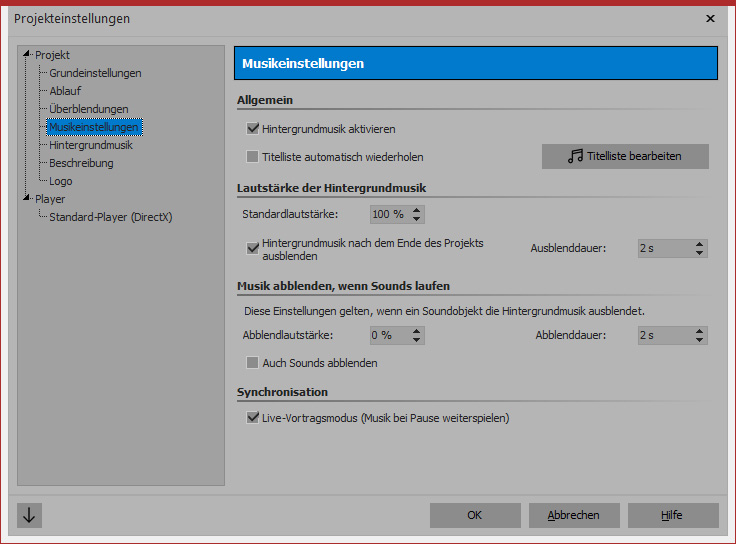Screen dimensions: 736x544
Task: Untick Hintergrundmusik nach dem Ende ausblenden
Action: pyautogui.click(x=253, y=248)
